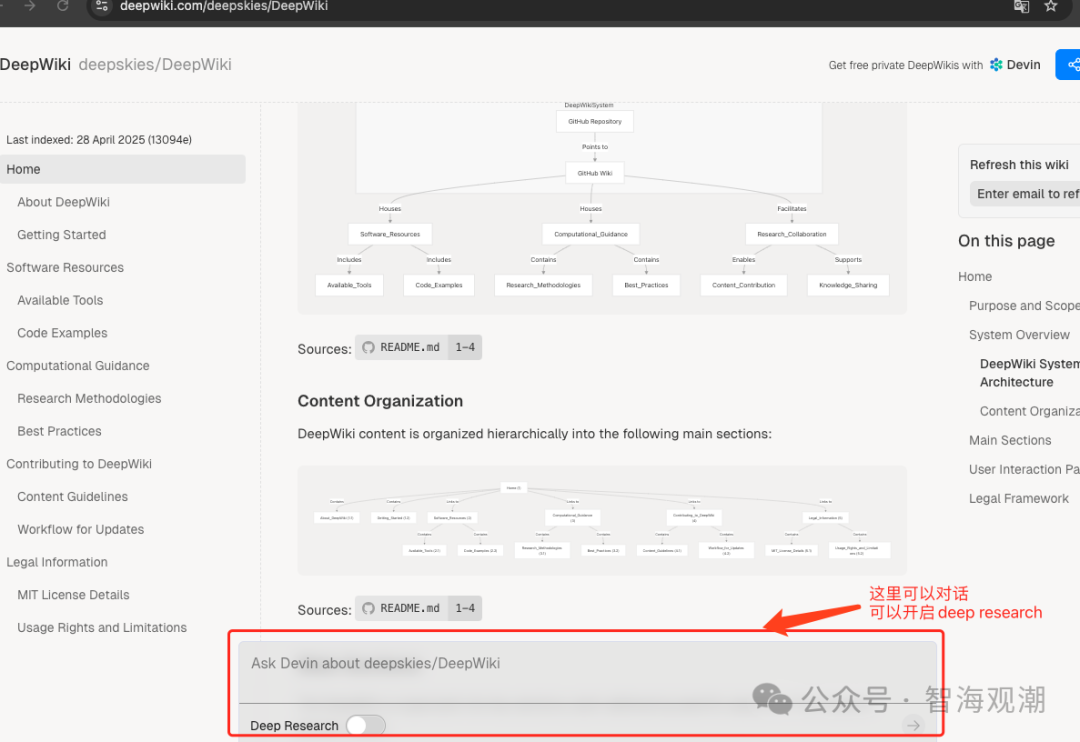Click the browser reload icon
The height and width of the screenshot is (742, 1080).
coord(63,6)
